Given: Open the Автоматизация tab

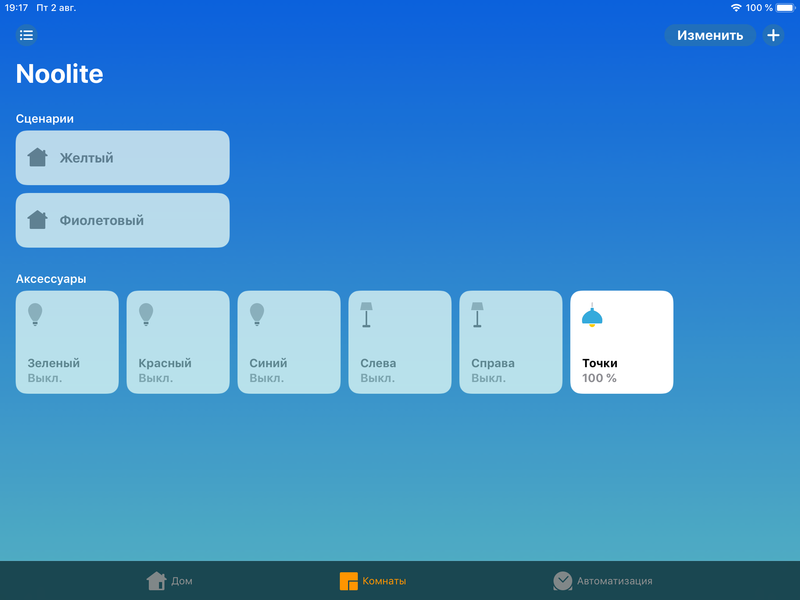Looking at the screenshot, I should 605,580.
